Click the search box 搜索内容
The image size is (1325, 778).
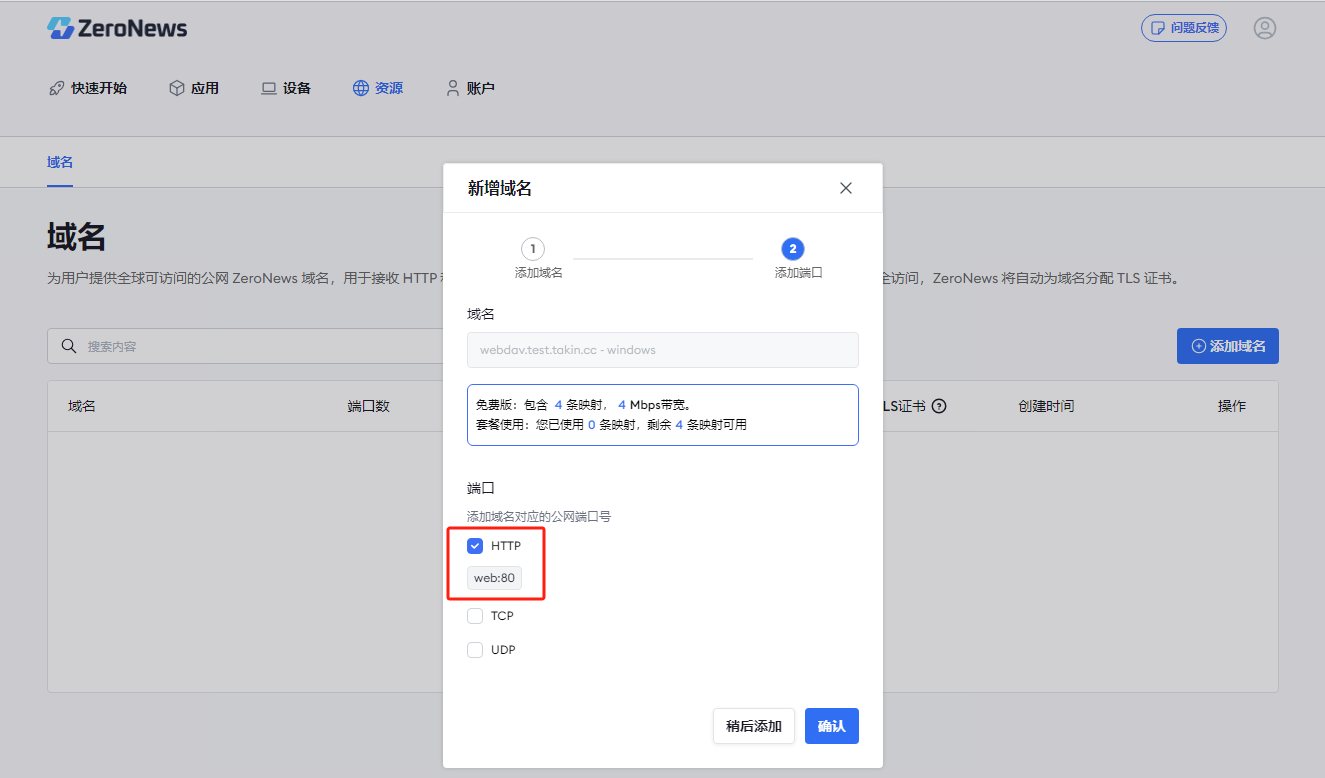pos(245,346)
